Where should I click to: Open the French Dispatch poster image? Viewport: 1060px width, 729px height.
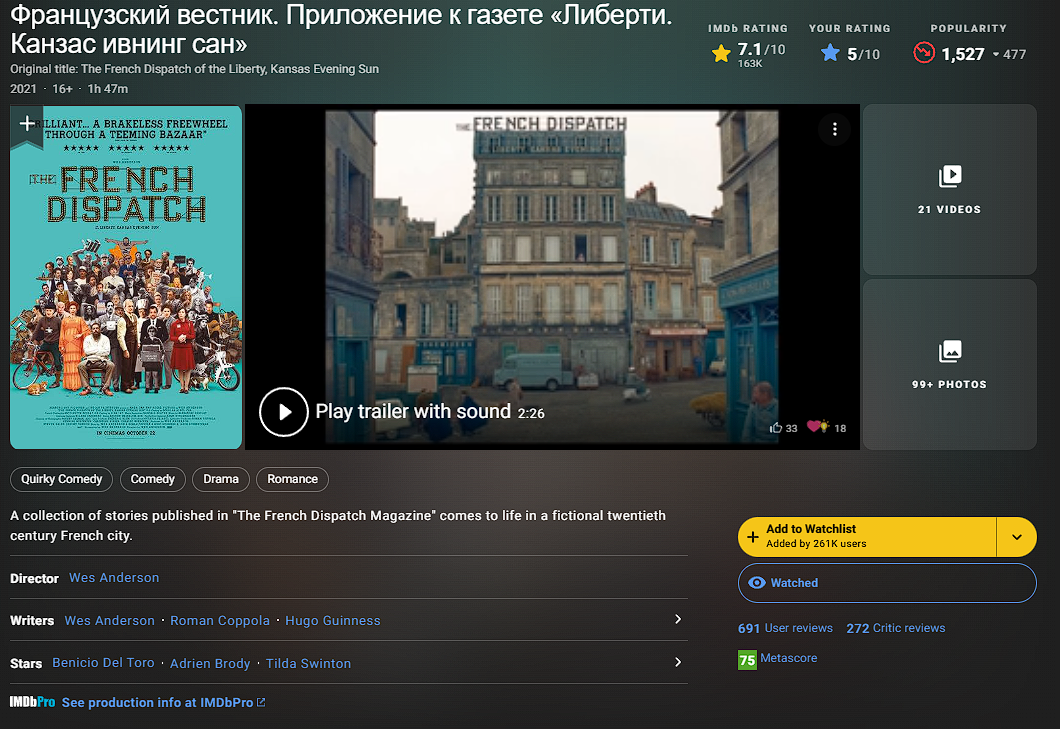pos(126,277)
